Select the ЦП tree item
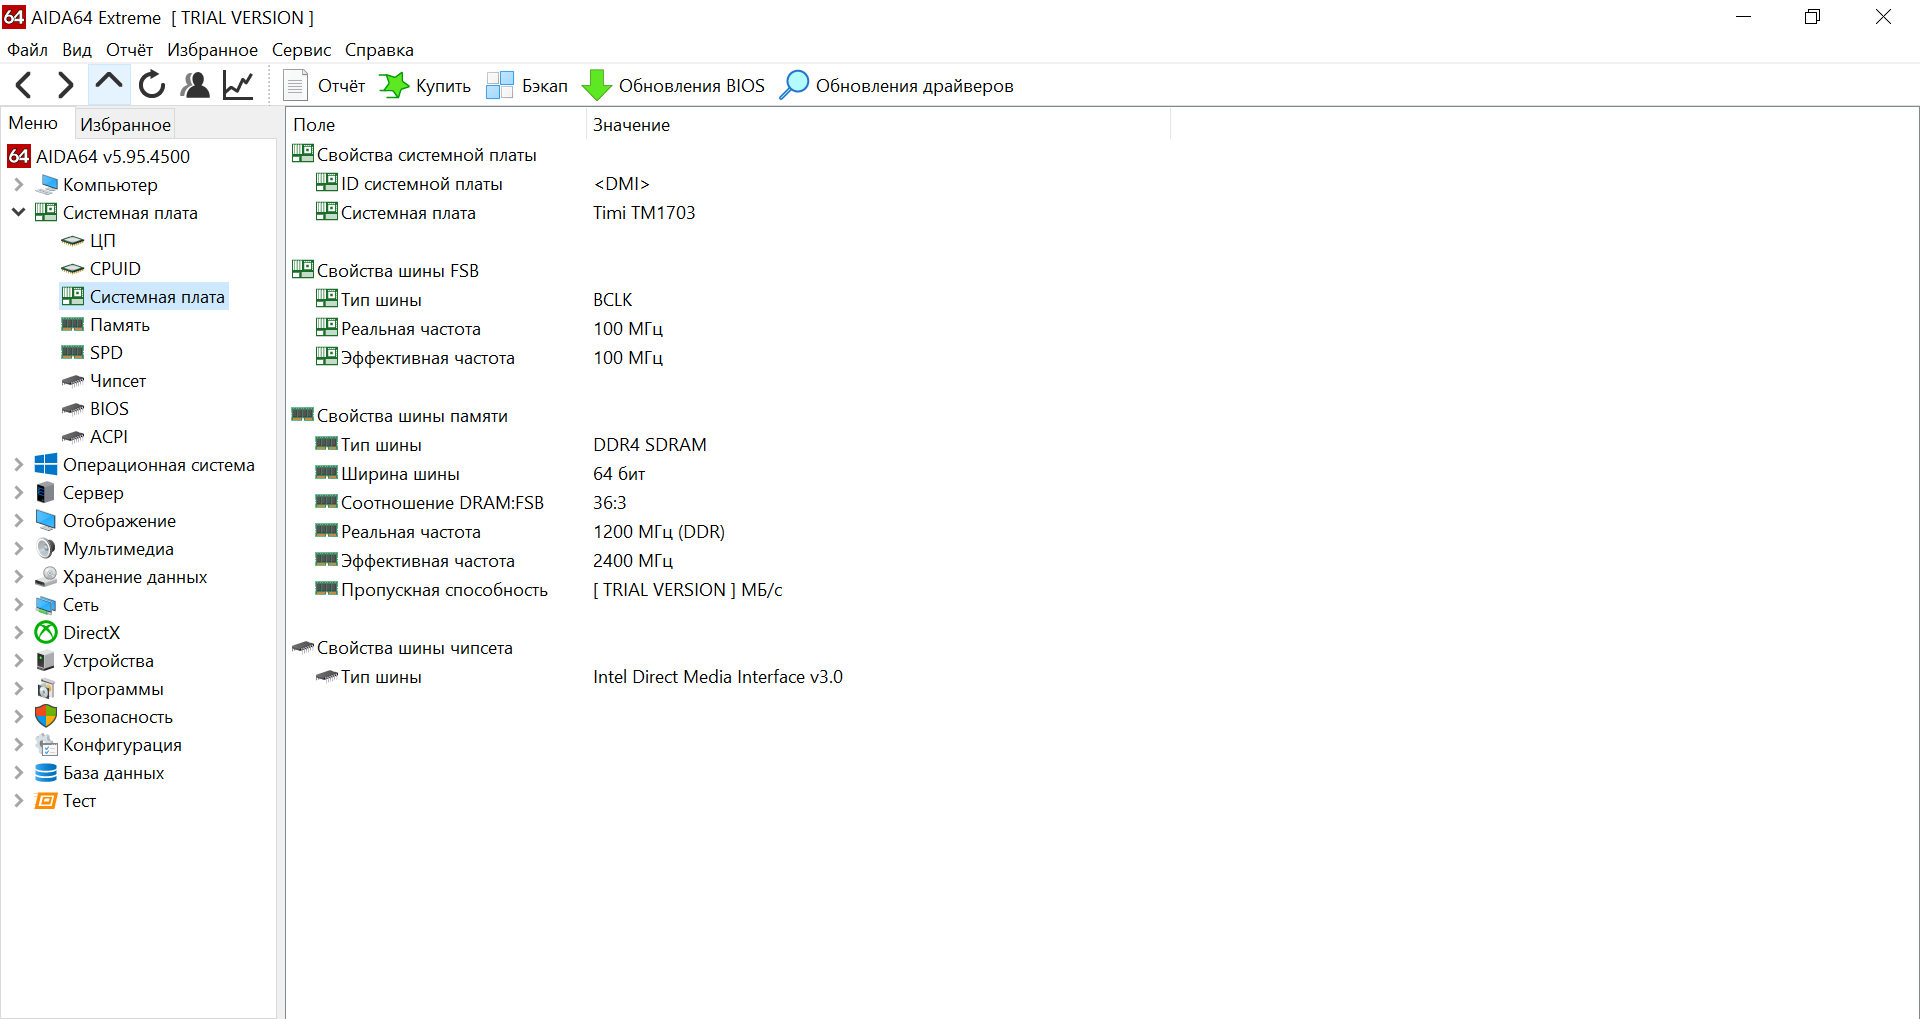 coord(103,240)
